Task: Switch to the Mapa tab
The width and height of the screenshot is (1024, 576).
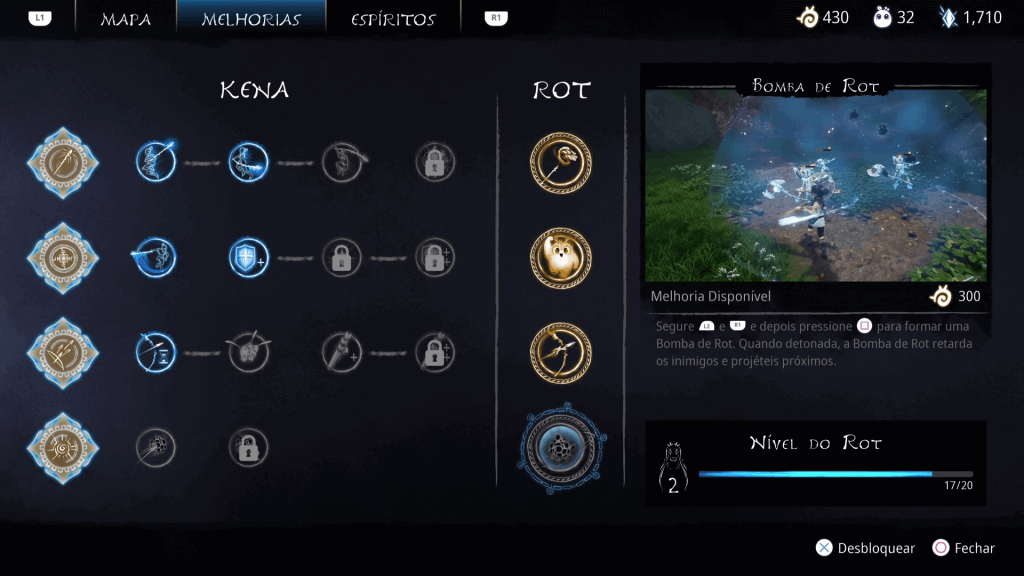Action: 125,19
